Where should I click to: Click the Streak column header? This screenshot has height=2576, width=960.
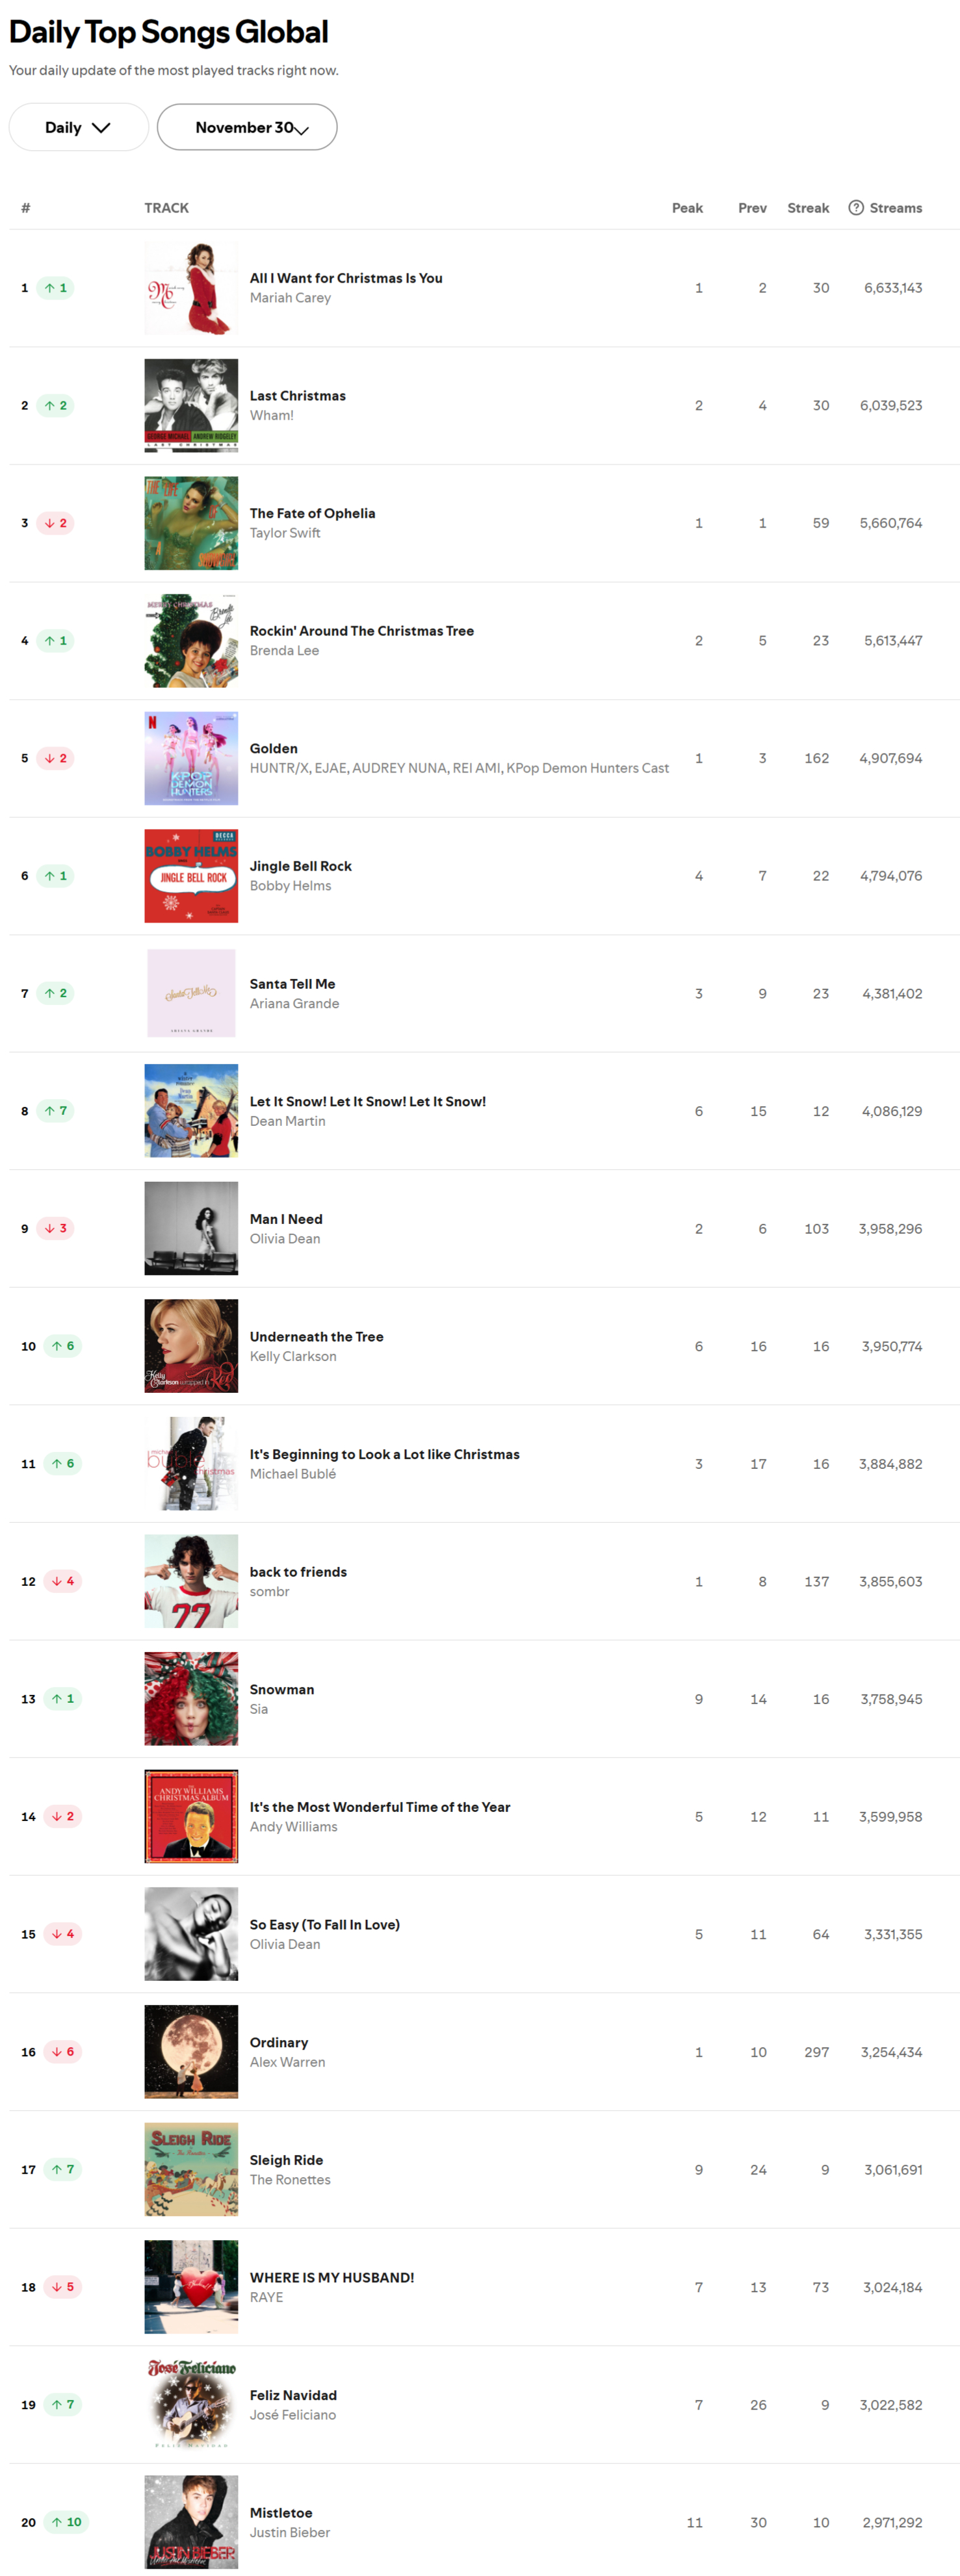(808, 208)
